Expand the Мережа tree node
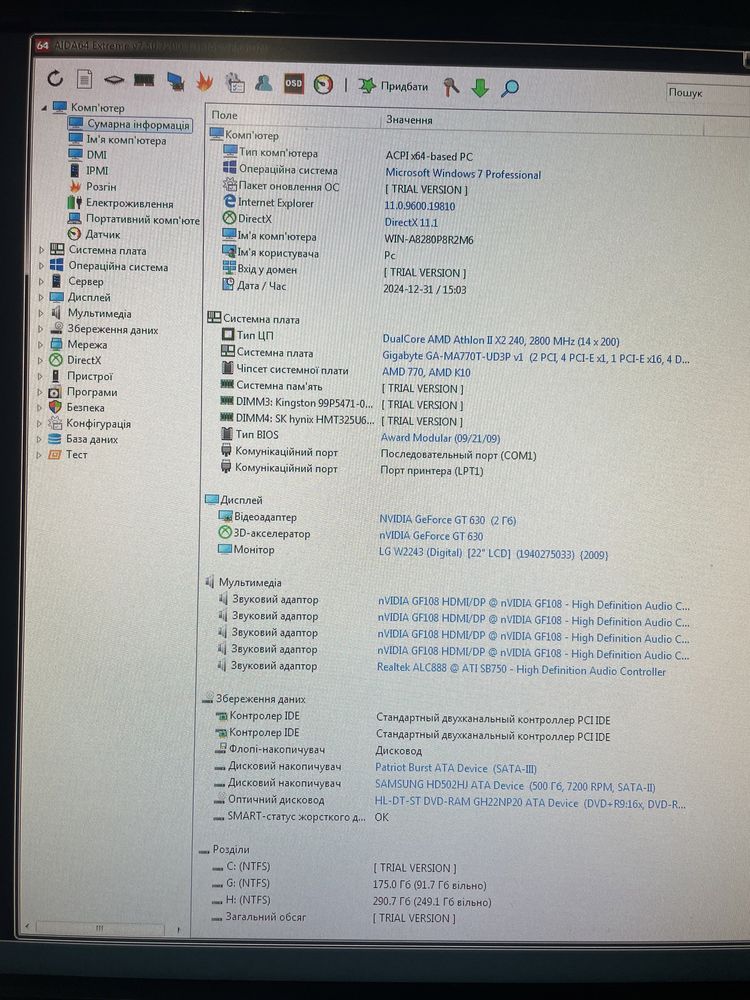This screenshot has width=750, height=1000. tap(41, 344)
